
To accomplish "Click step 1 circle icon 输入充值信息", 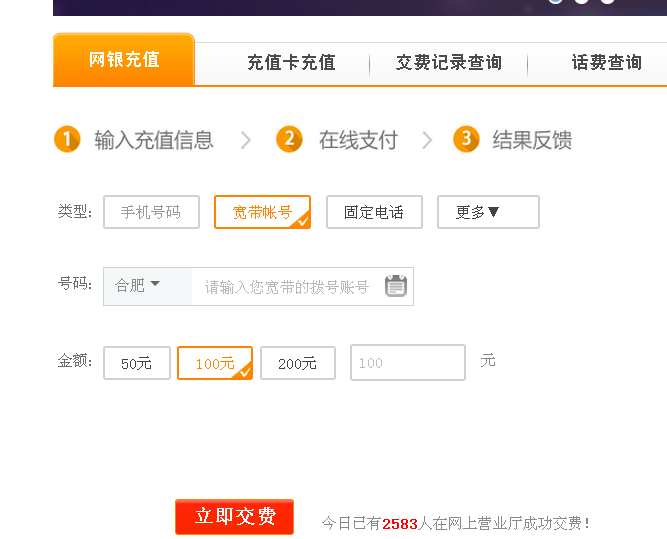I will [67, 139].
